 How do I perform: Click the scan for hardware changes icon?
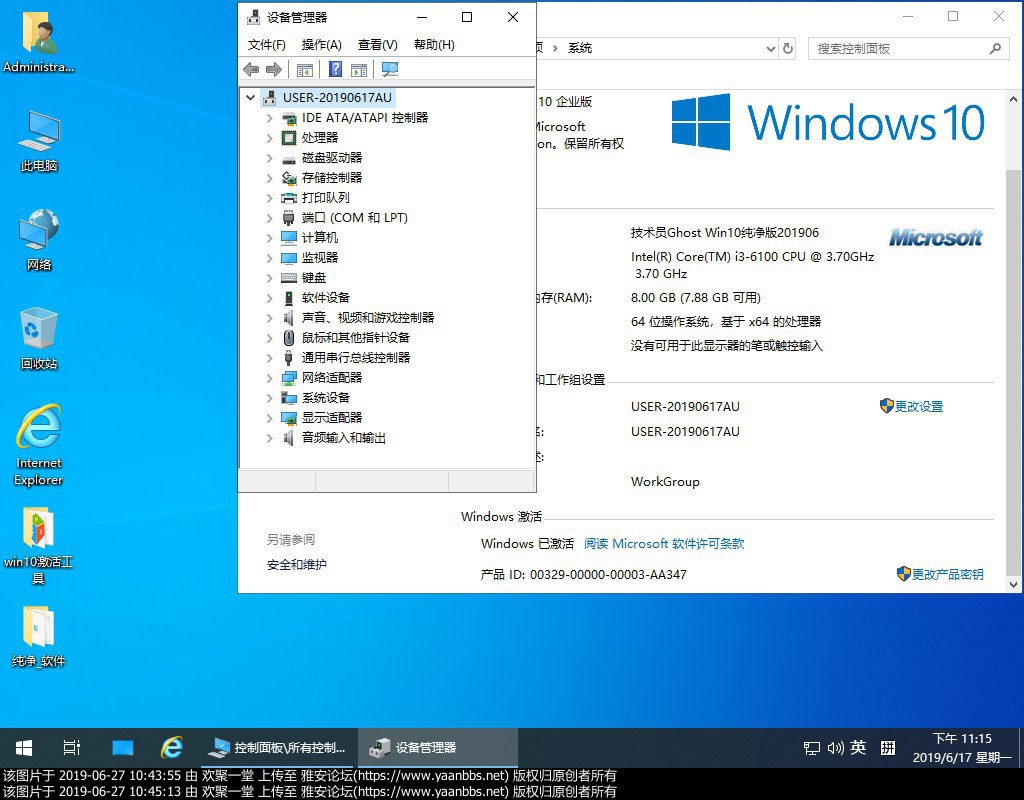click(x=390, y=69)
